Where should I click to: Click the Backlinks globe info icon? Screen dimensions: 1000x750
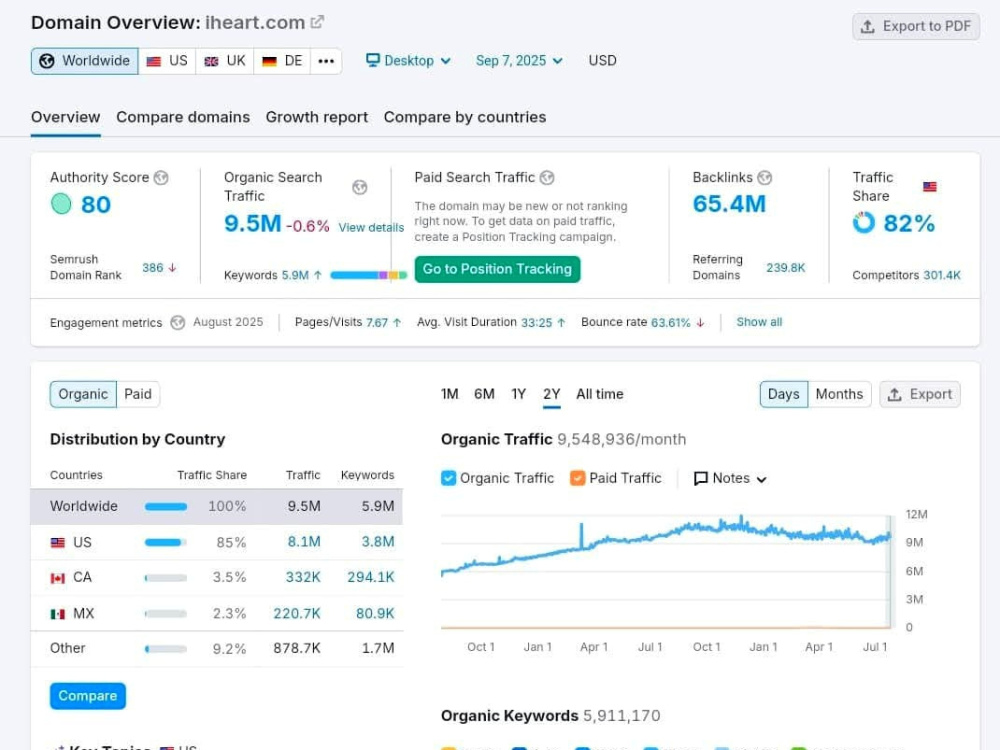[765, 177]
